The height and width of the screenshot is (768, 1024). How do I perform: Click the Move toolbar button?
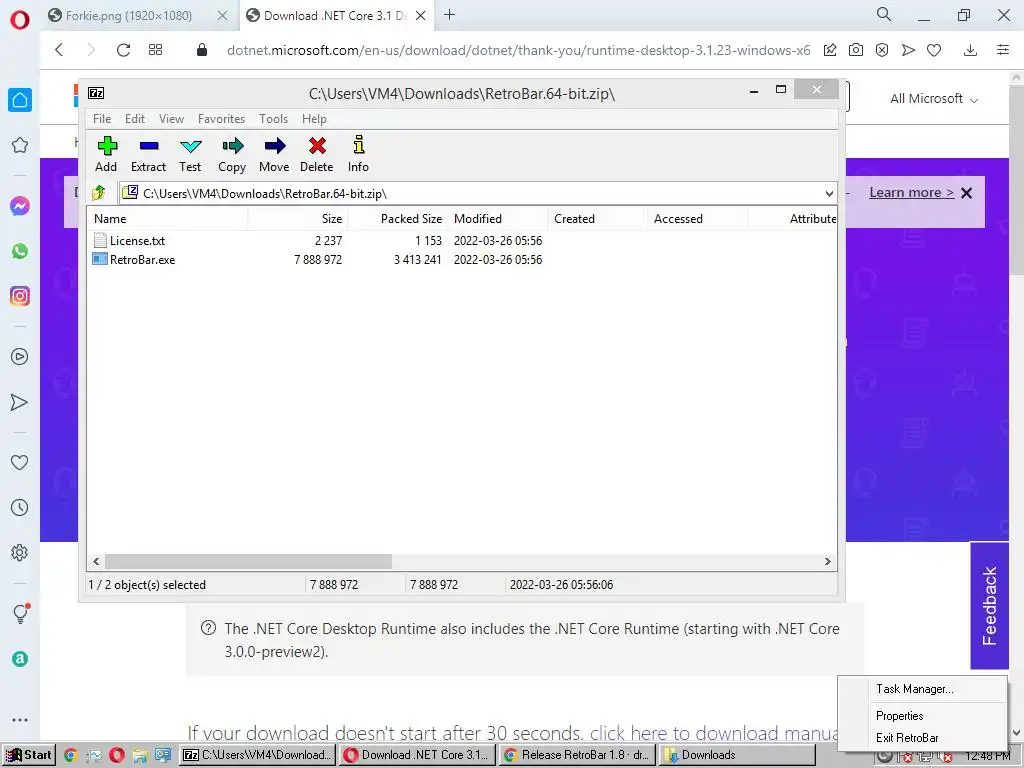pos(274,154)
